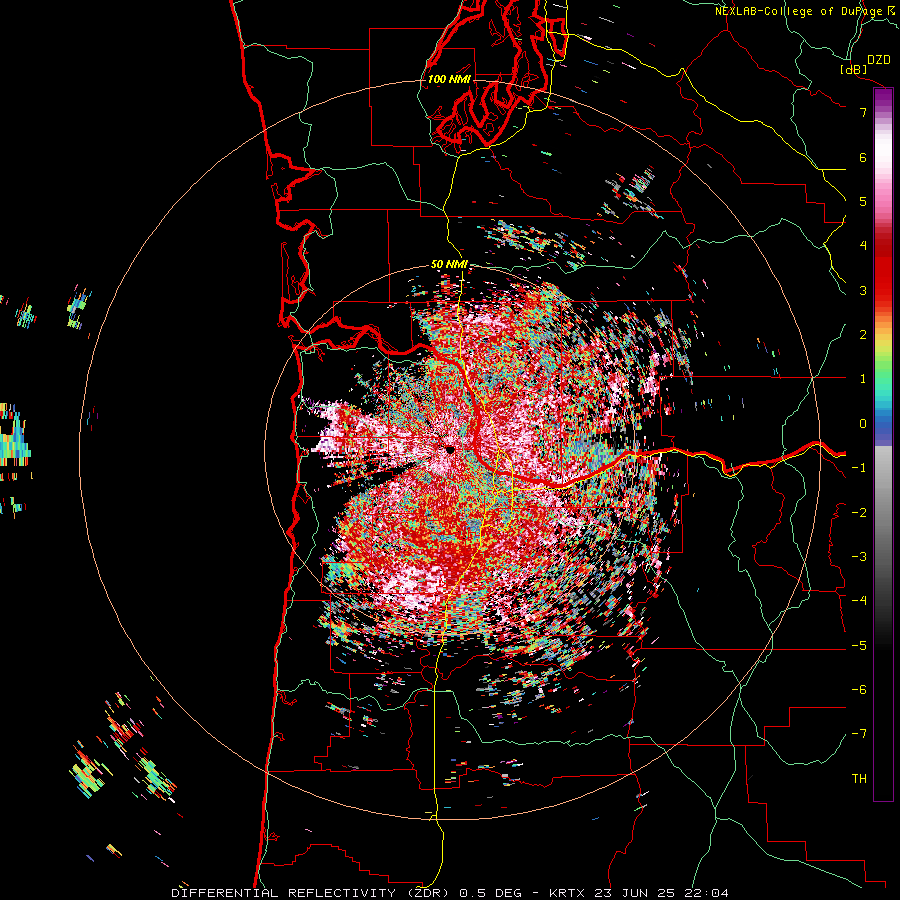Viewport: 900px width, 900px height.
Task: Click the -5 value on the scale
Action: [x=859, y=646]
